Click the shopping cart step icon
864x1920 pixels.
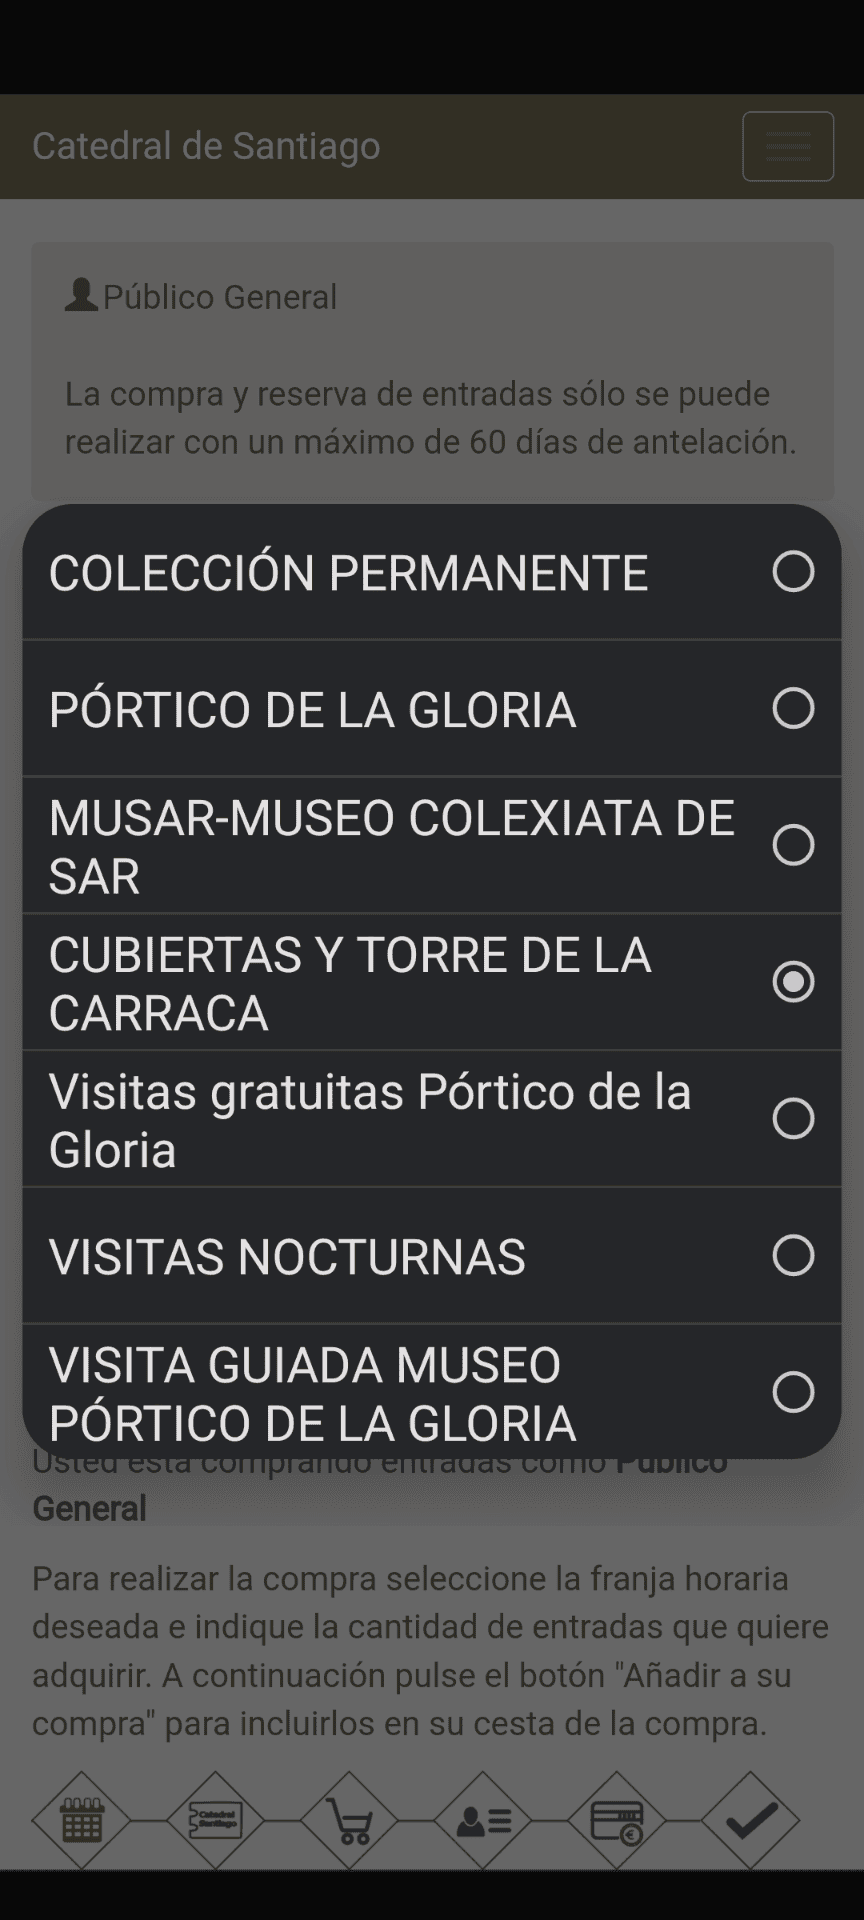tap(349, 1822)
